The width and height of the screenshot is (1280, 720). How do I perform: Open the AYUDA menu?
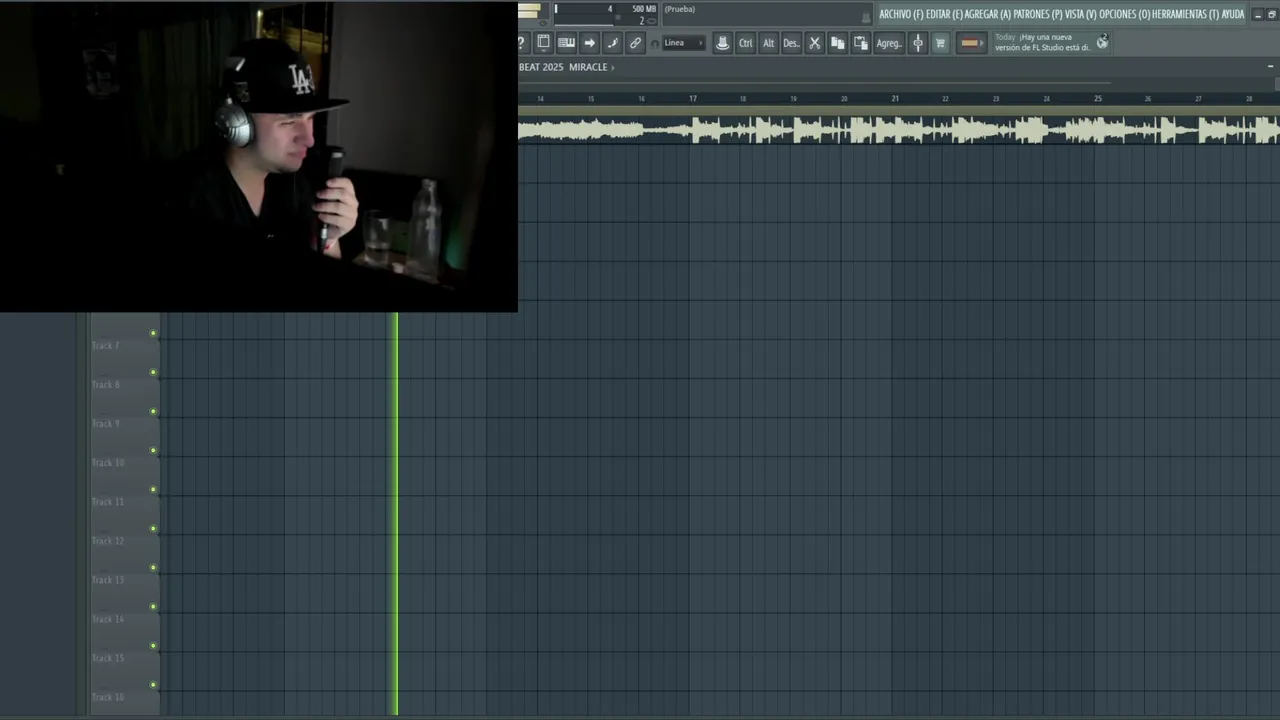click(x=1233, y=14)
